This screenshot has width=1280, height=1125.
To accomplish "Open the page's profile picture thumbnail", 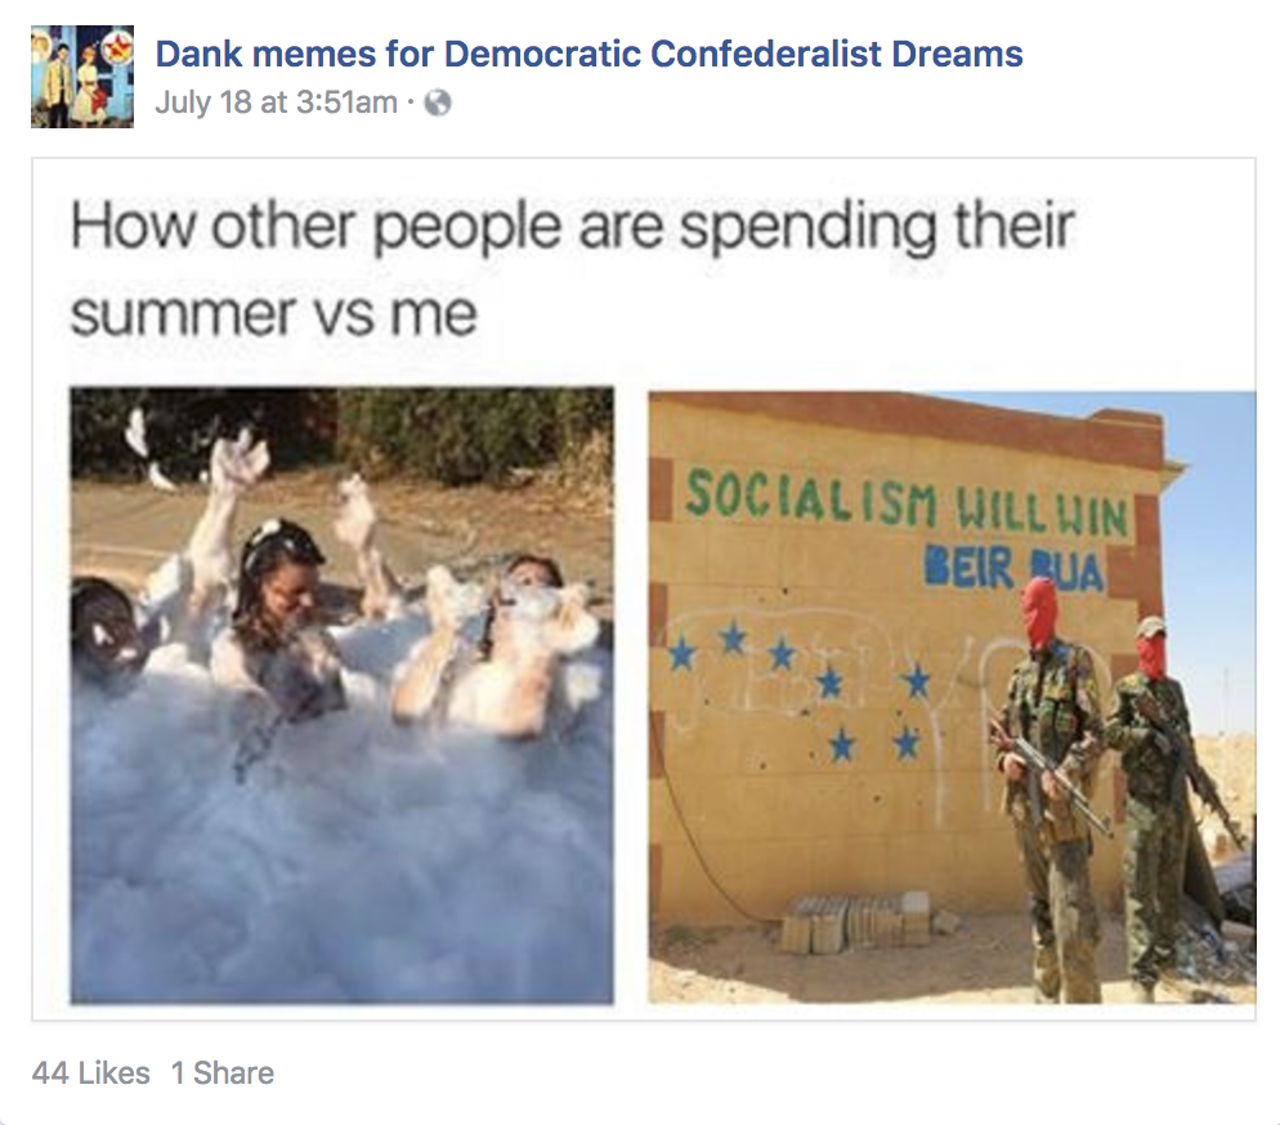I will point(82,77).
